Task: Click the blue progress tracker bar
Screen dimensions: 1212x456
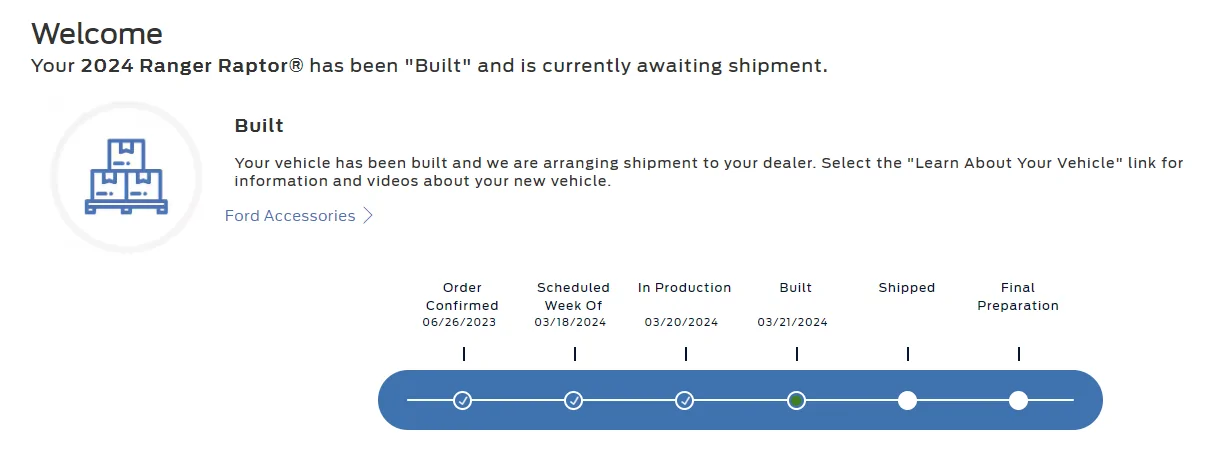Action: tap(740, 400)
